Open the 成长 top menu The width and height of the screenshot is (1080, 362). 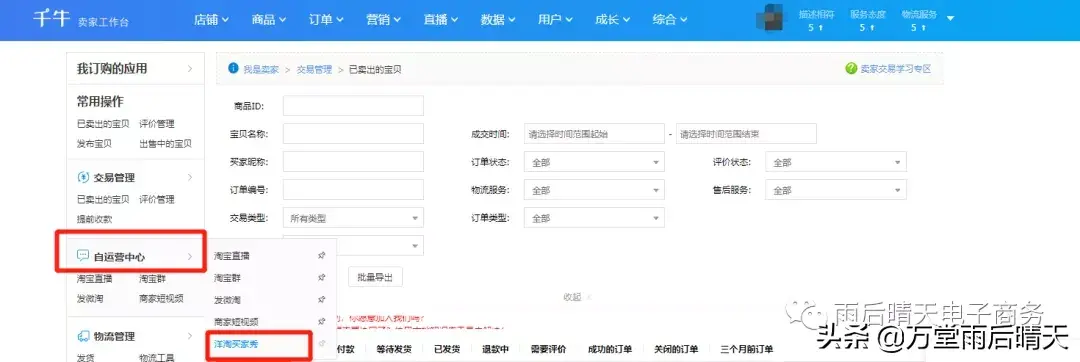[612, 19]
